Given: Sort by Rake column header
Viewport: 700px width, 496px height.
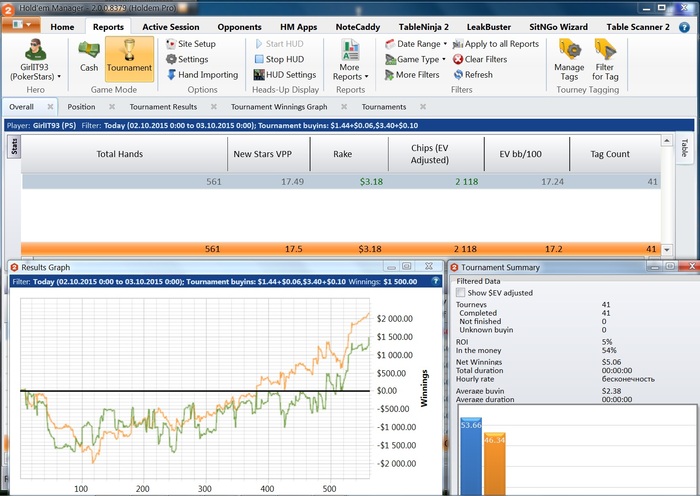Looking at the screenshot, I should pos(349,154).
